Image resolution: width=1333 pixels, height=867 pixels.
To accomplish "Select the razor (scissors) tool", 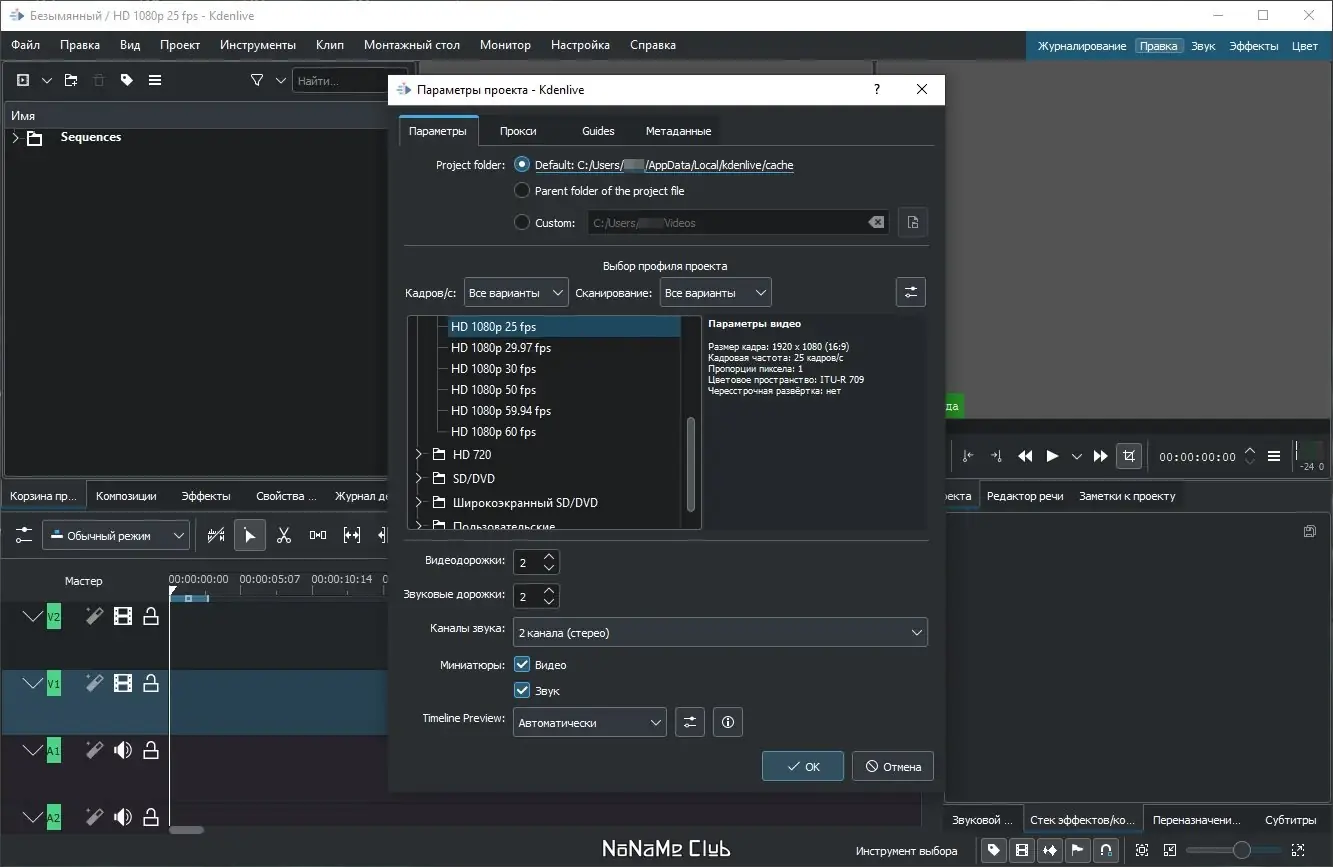I will (284, 536).
